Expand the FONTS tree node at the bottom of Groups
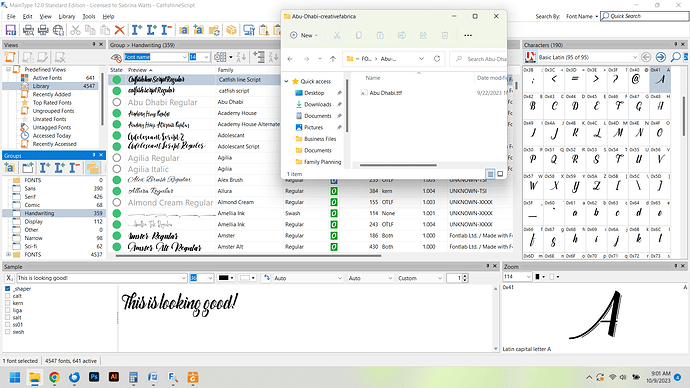 point(8,254)
